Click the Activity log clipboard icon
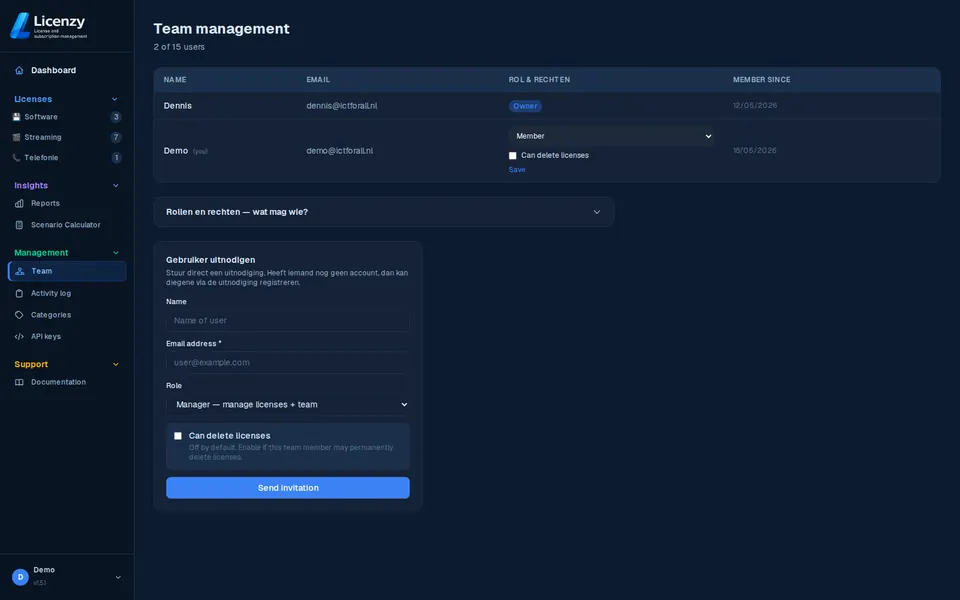 [19, 293]
